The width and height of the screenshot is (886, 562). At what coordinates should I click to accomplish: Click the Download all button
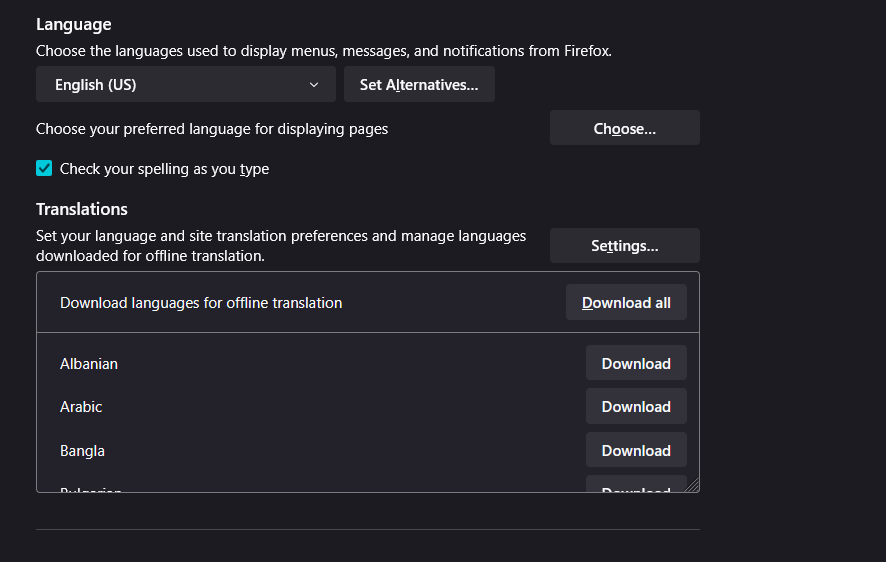click(x=626, y=303)
